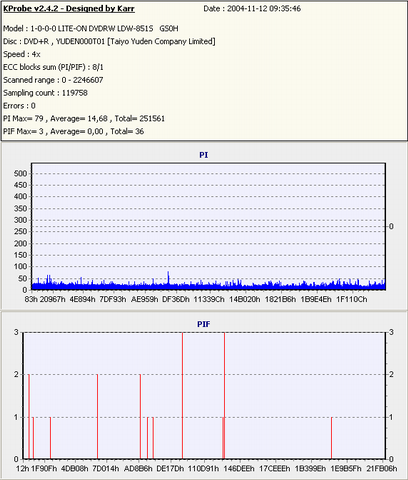
Task: Click the PIF bar near AD8B6h at 2
Action: [140, 417]
